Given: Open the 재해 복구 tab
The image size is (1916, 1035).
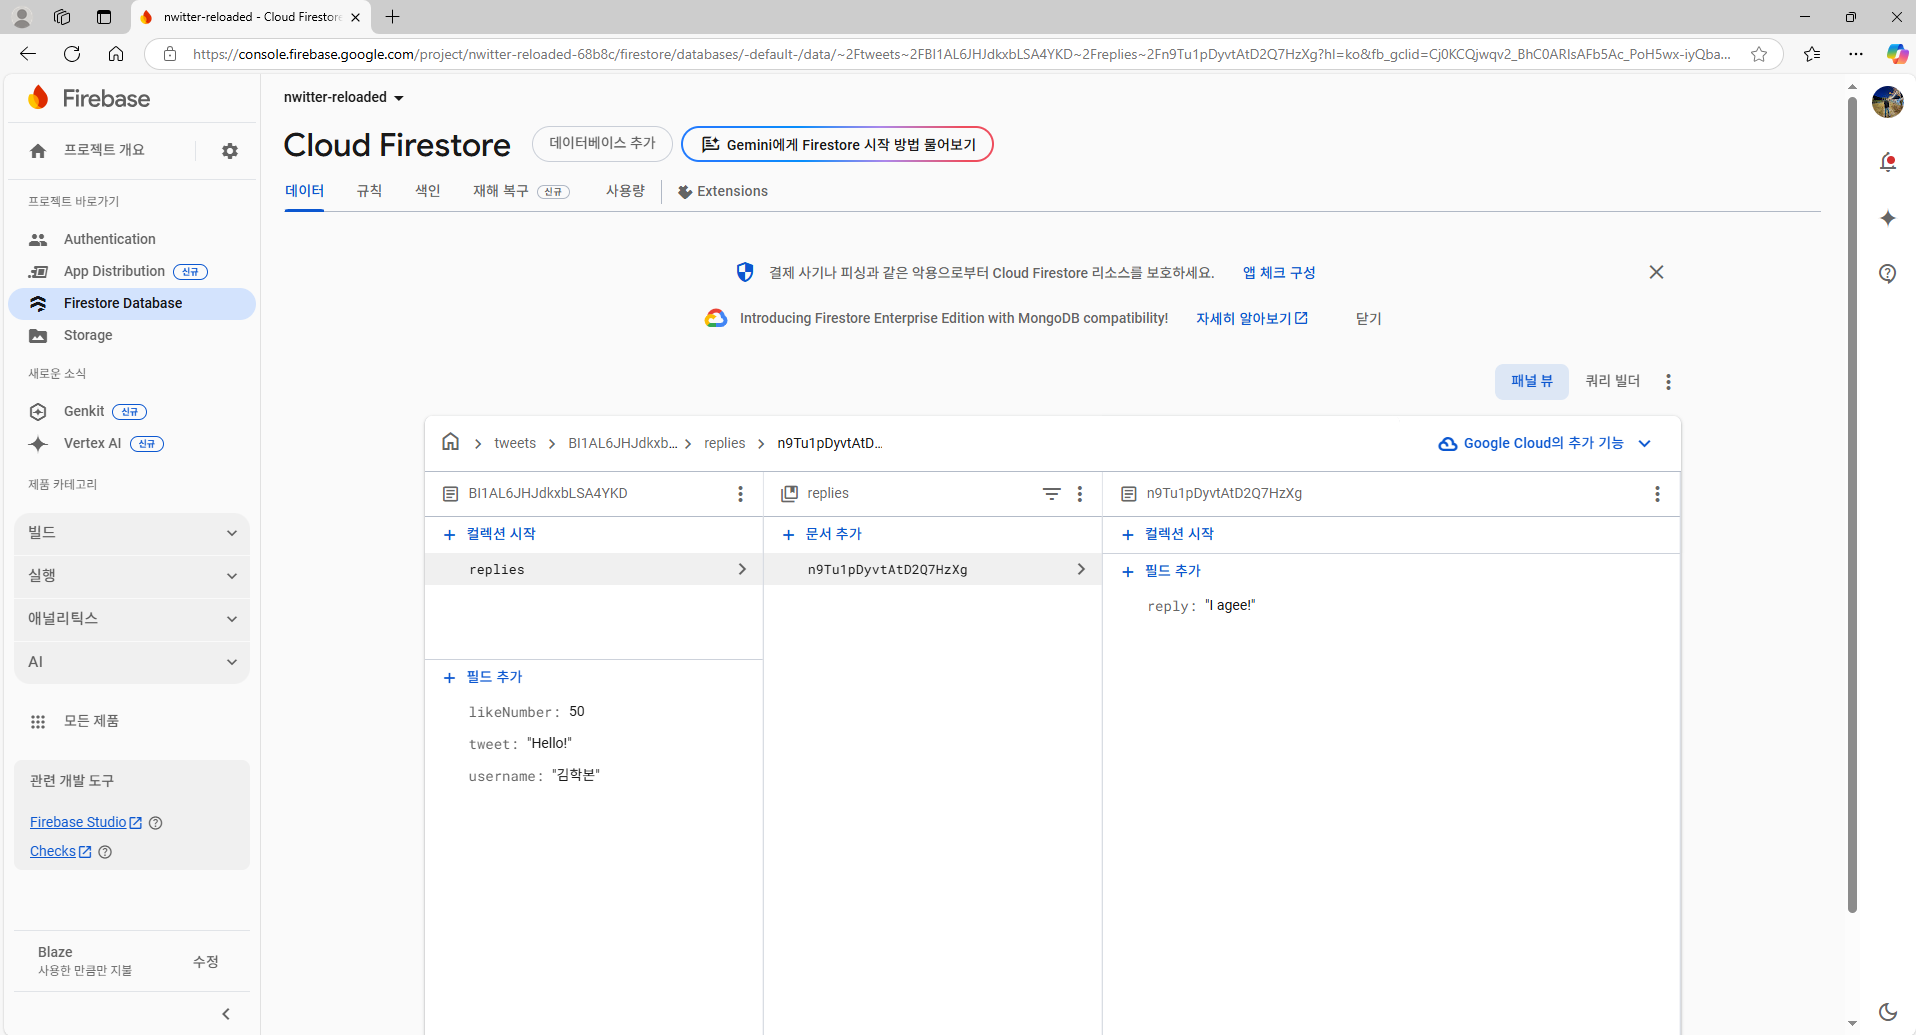Looking at the screenshot, I should (x=521, y=191).
